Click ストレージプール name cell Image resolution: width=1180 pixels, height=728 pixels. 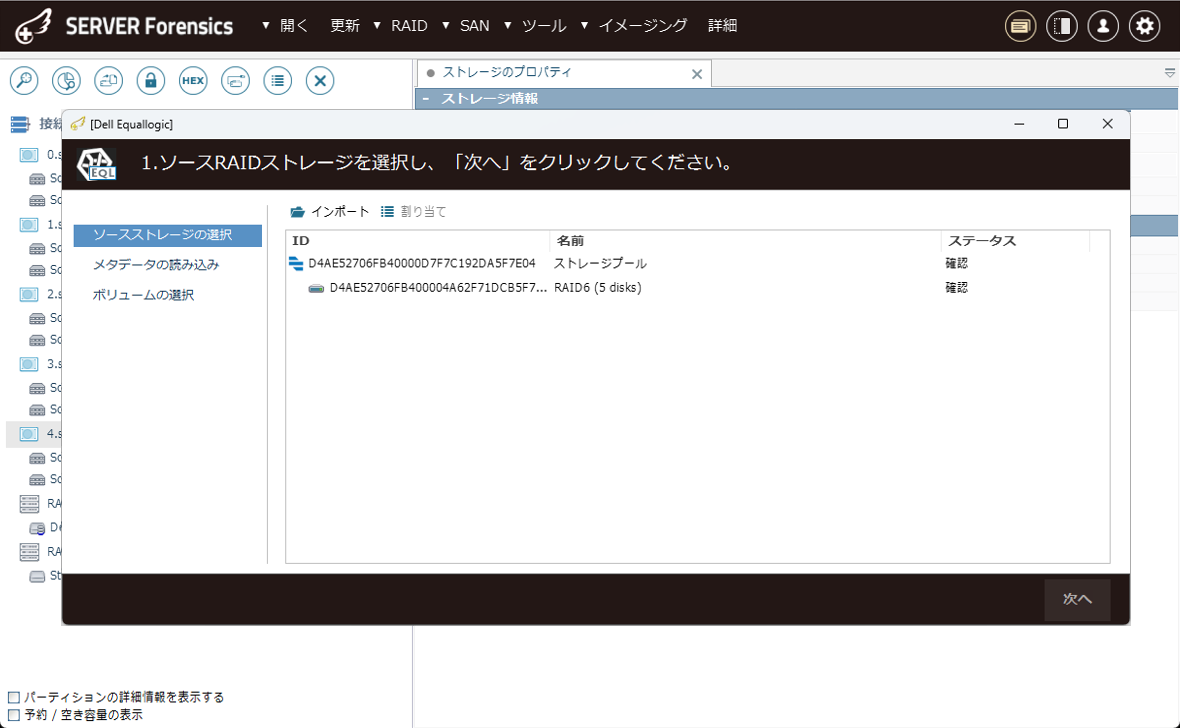[601, 263]
